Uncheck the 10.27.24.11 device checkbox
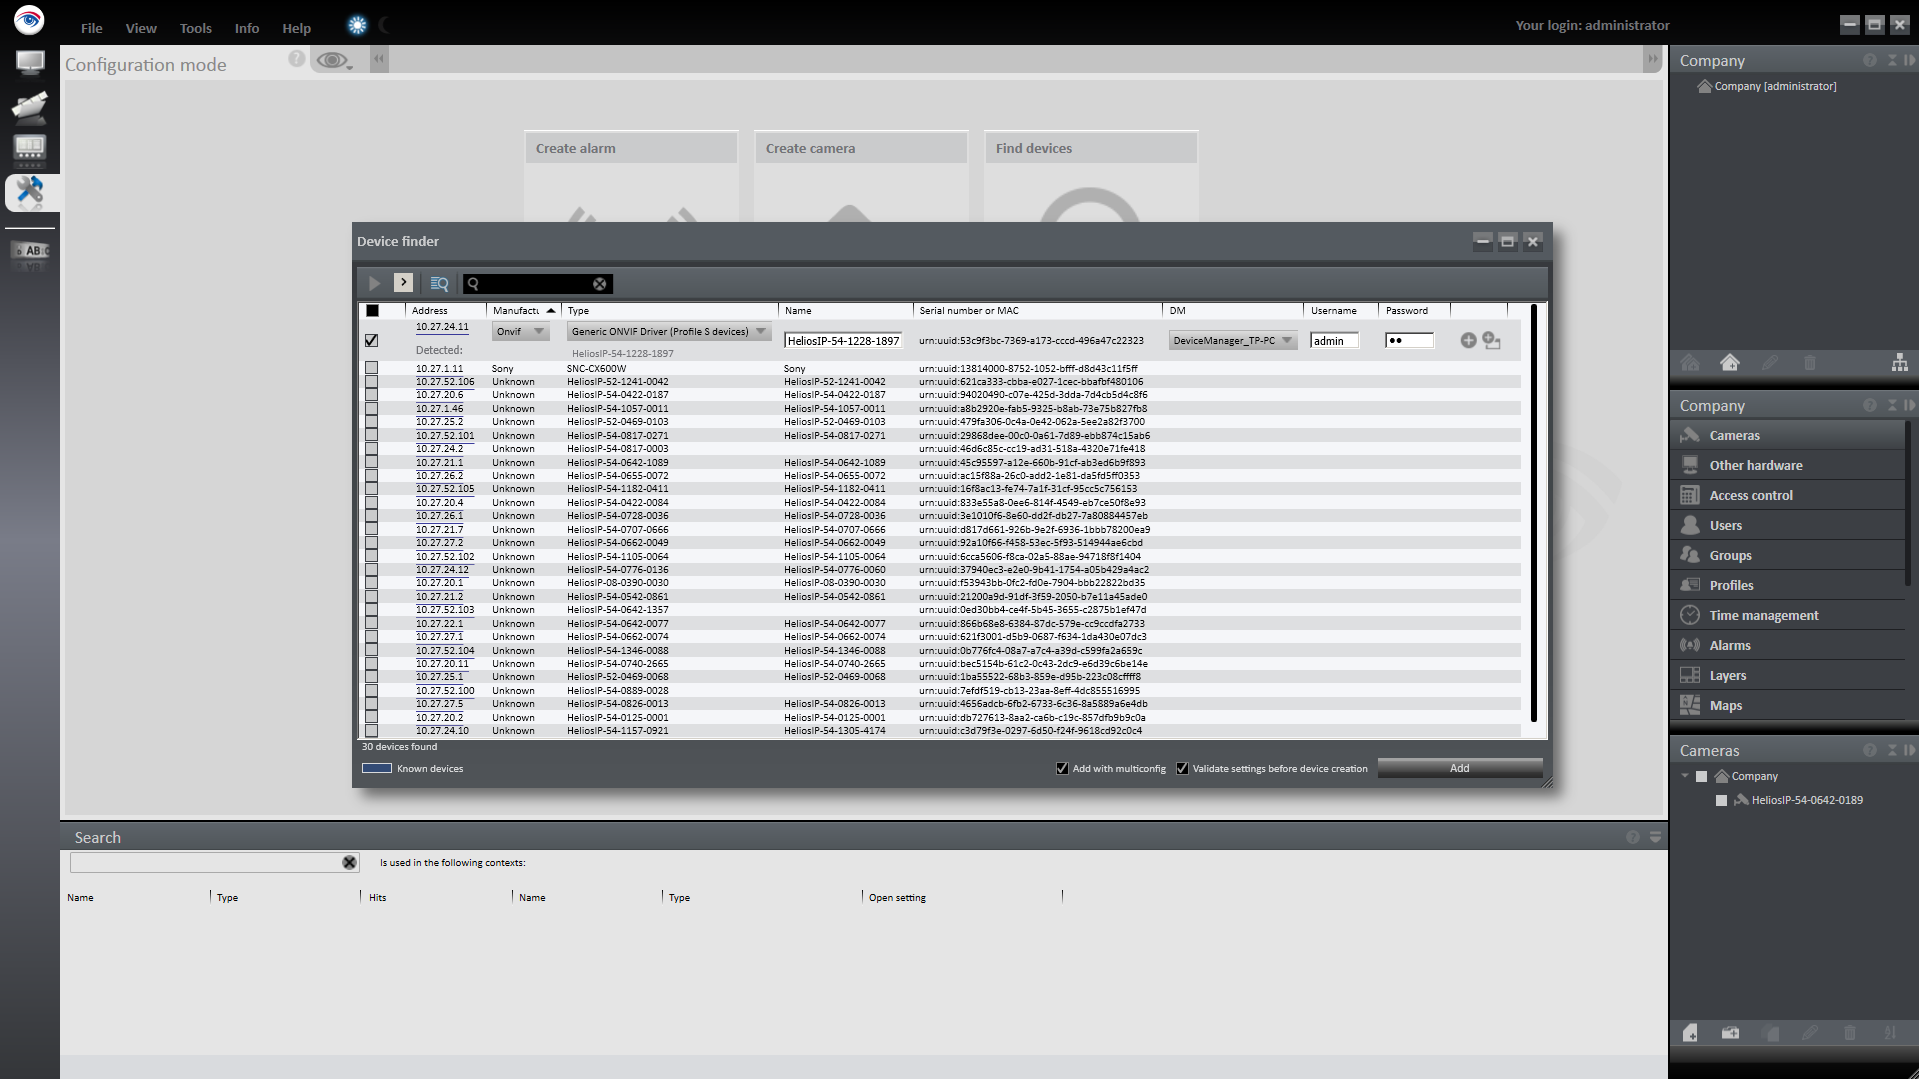 [372, 341]
